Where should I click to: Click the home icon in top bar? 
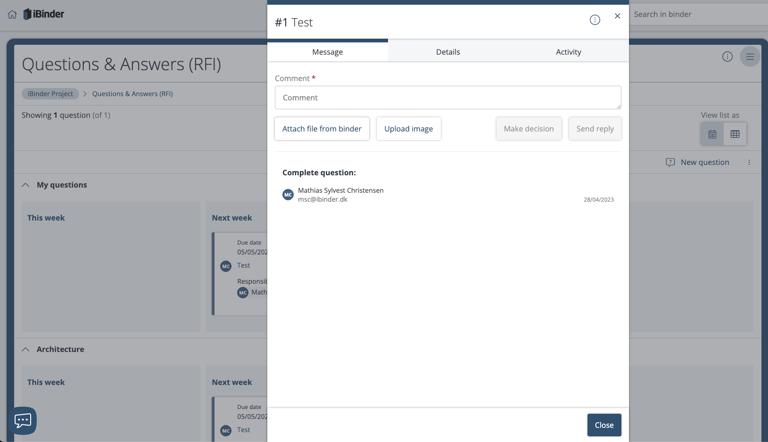coord(12,14)
